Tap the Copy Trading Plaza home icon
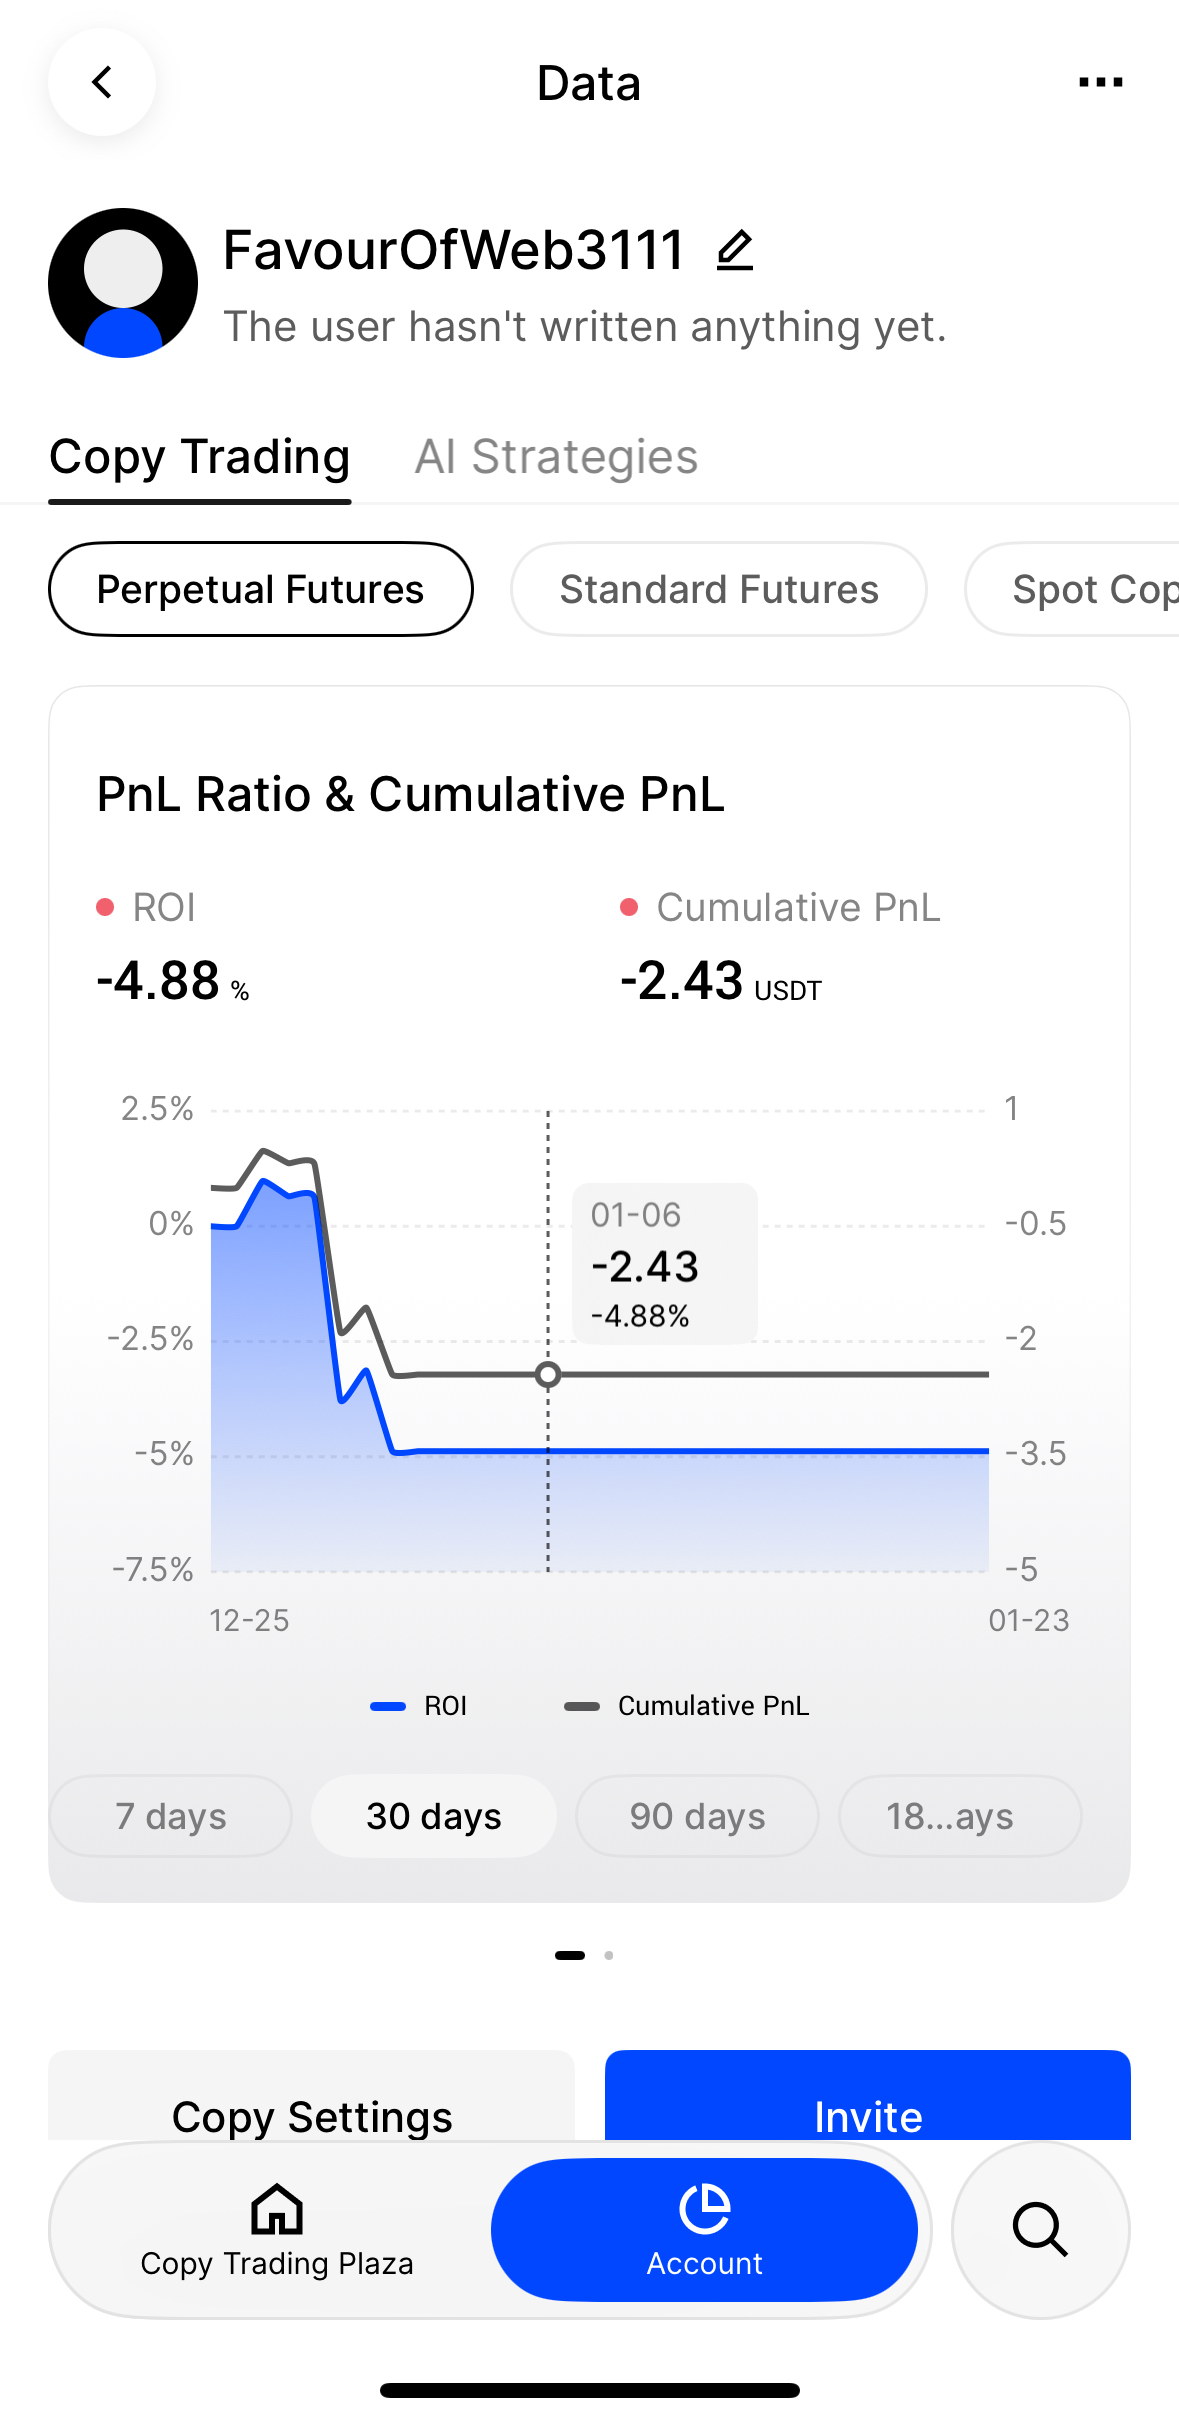 [x=277, y=2210]
